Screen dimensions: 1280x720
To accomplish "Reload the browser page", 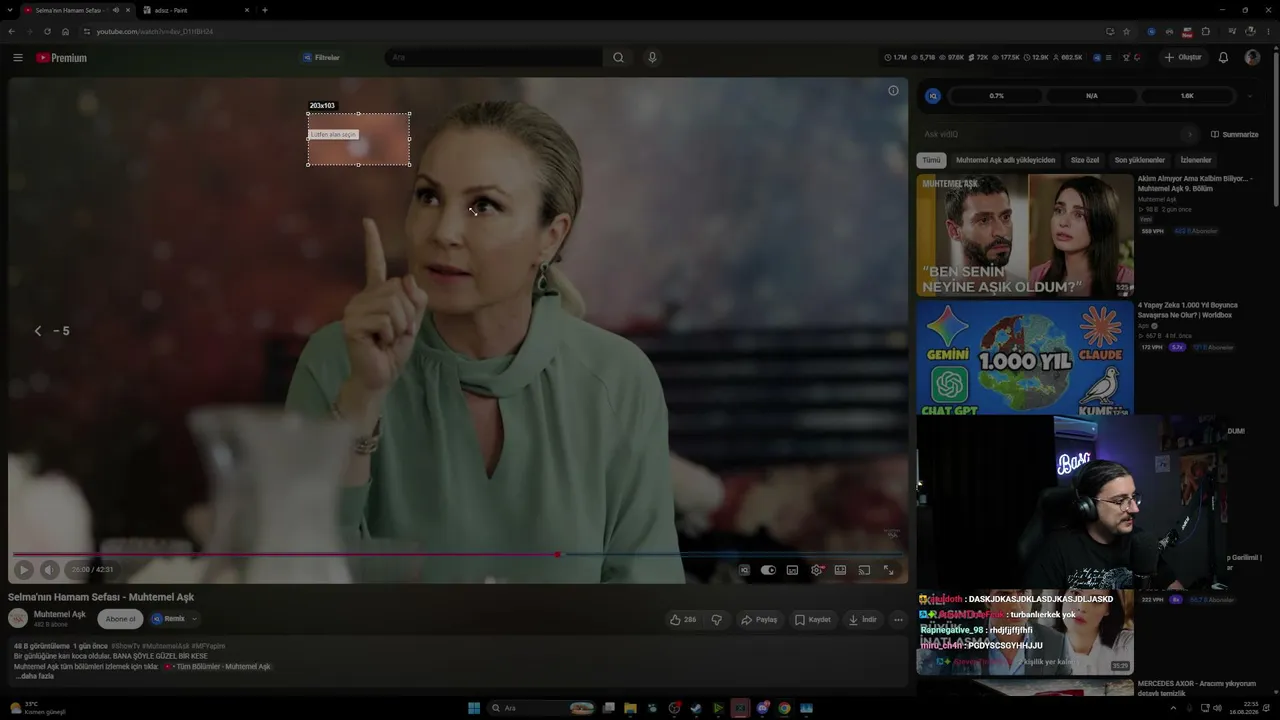I will point(47,31).
